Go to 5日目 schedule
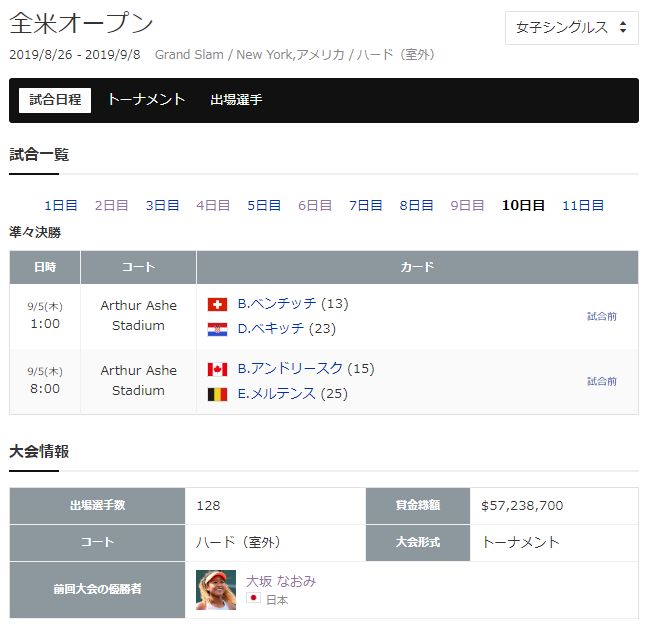The width and height of the screenshot is (649, 631). 264,205
